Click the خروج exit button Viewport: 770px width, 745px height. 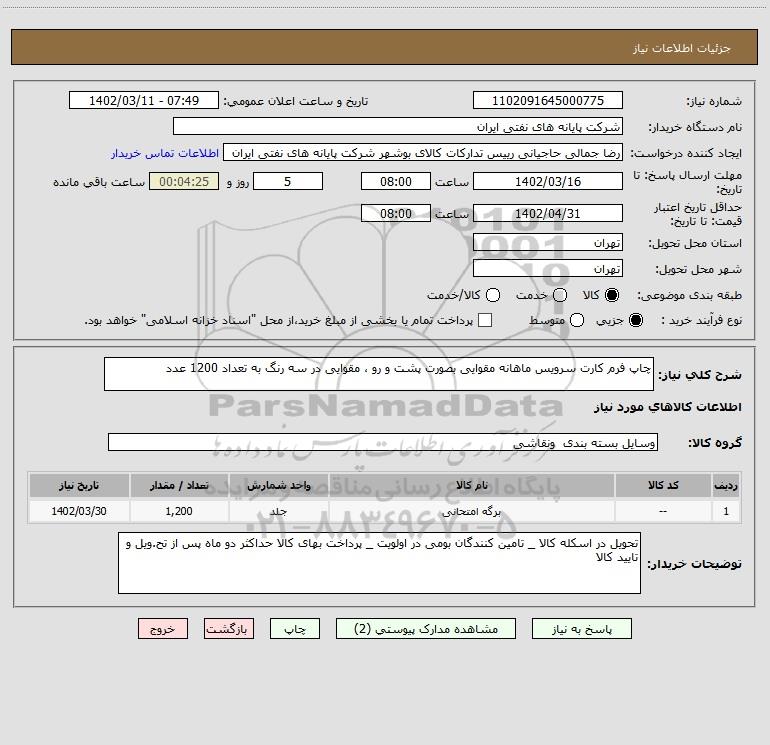[163, 629]
